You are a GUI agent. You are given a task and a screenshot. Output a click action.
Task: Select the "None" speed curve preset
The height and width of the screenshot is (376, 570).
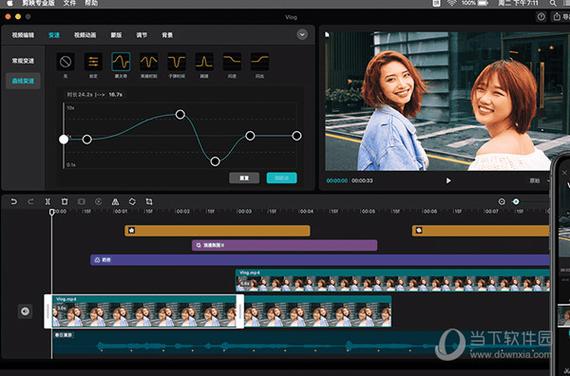point(65,61)
